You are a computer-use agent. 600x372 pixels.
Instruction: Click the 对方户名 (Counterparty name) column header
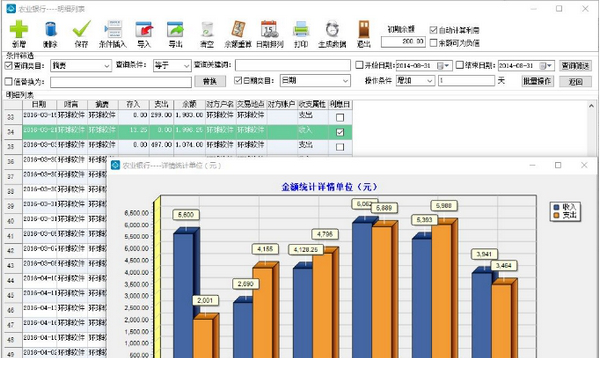point(220,104)
